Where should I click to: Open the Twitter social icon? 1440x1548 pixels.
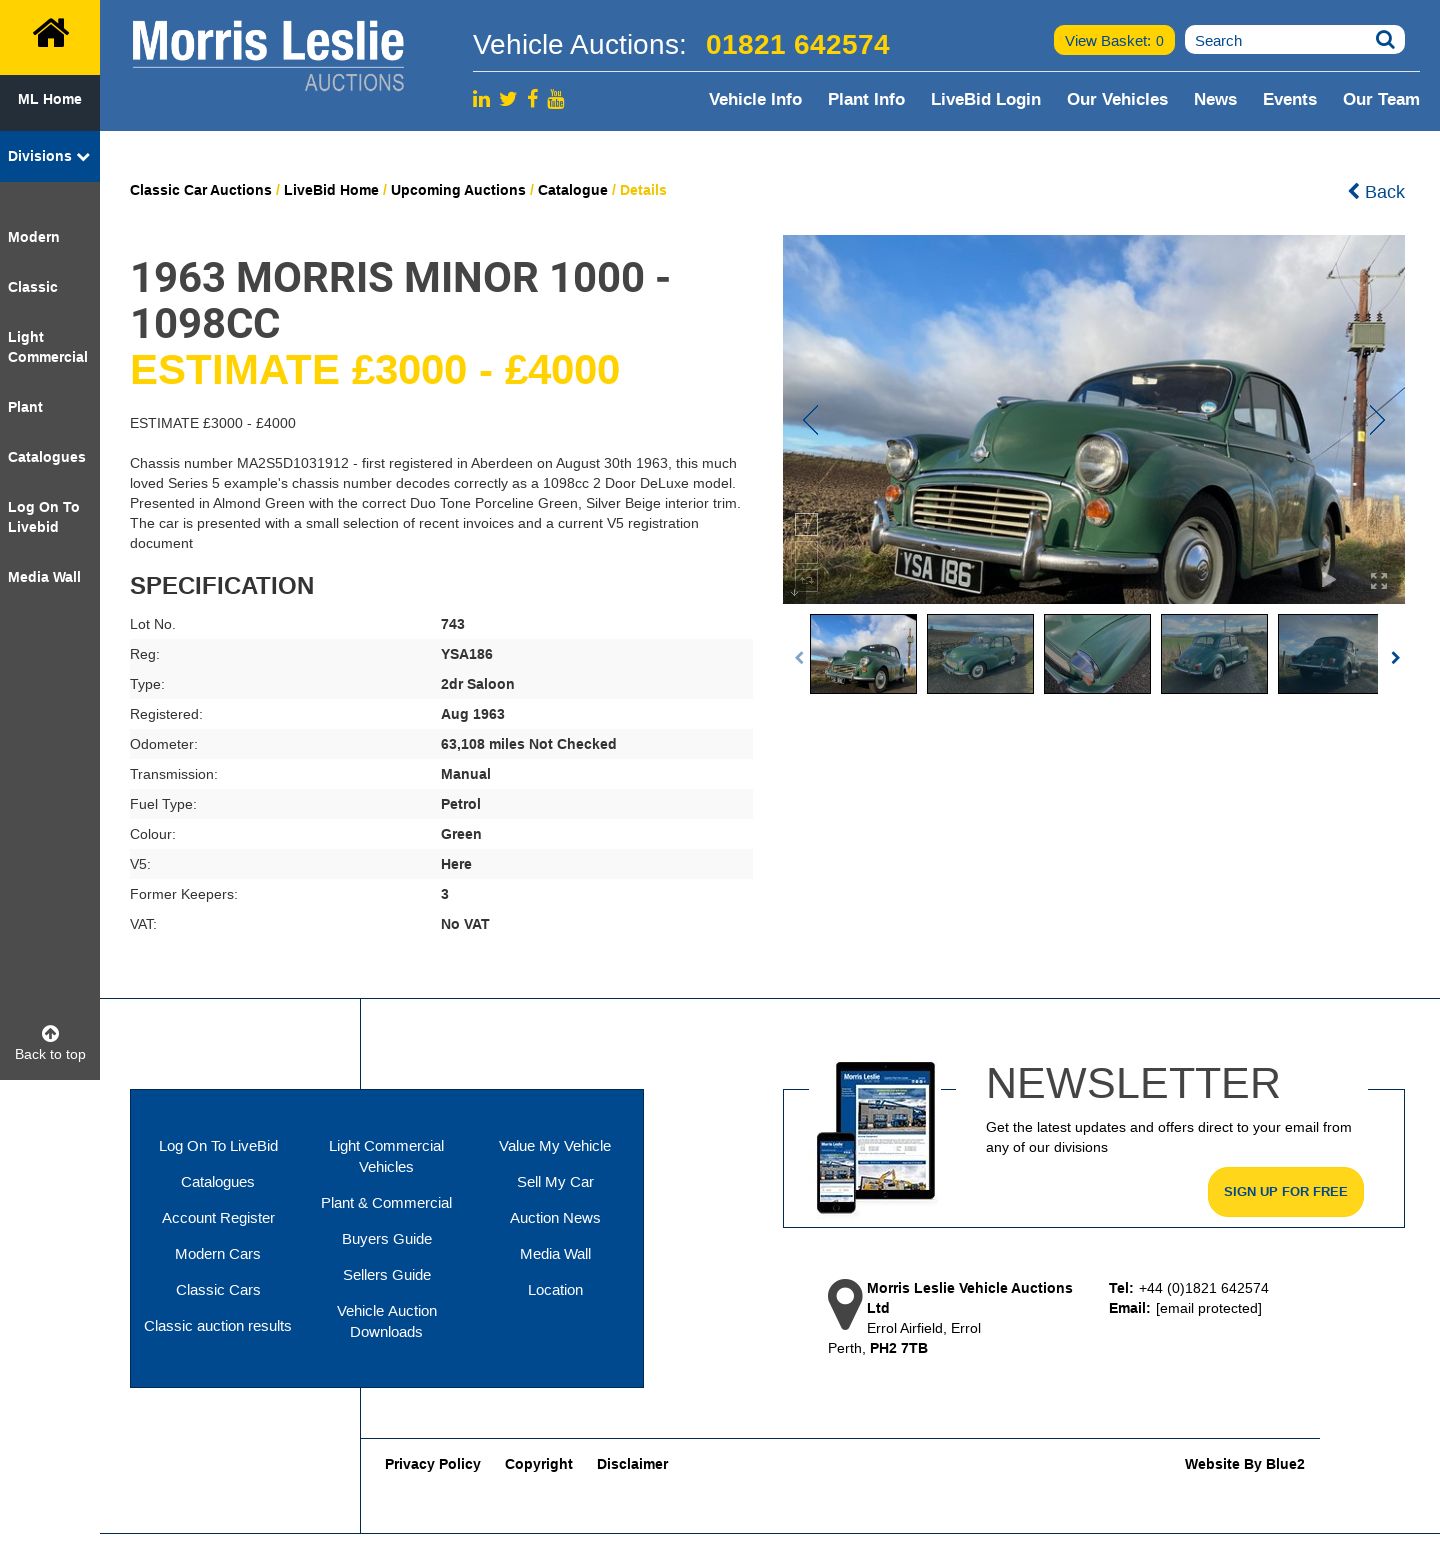coord(508,99)
